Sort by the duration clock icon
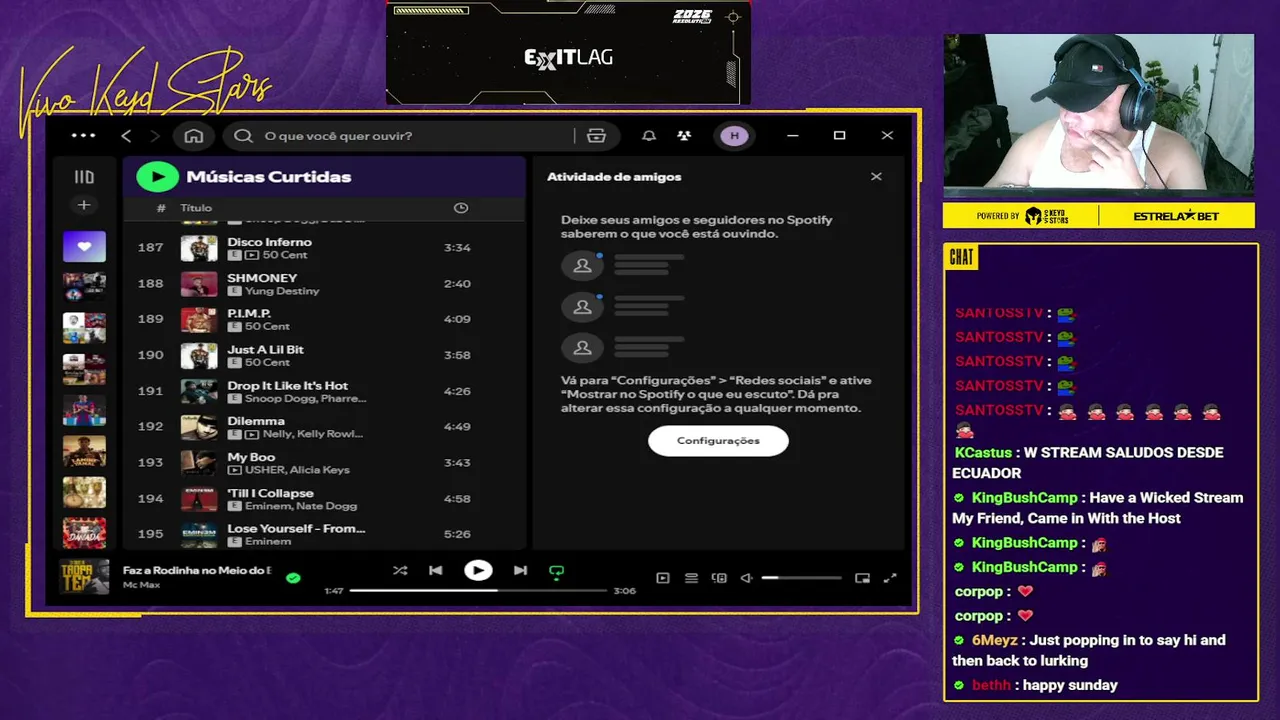This screenshot has height=720, width=1280. (461, 208)
